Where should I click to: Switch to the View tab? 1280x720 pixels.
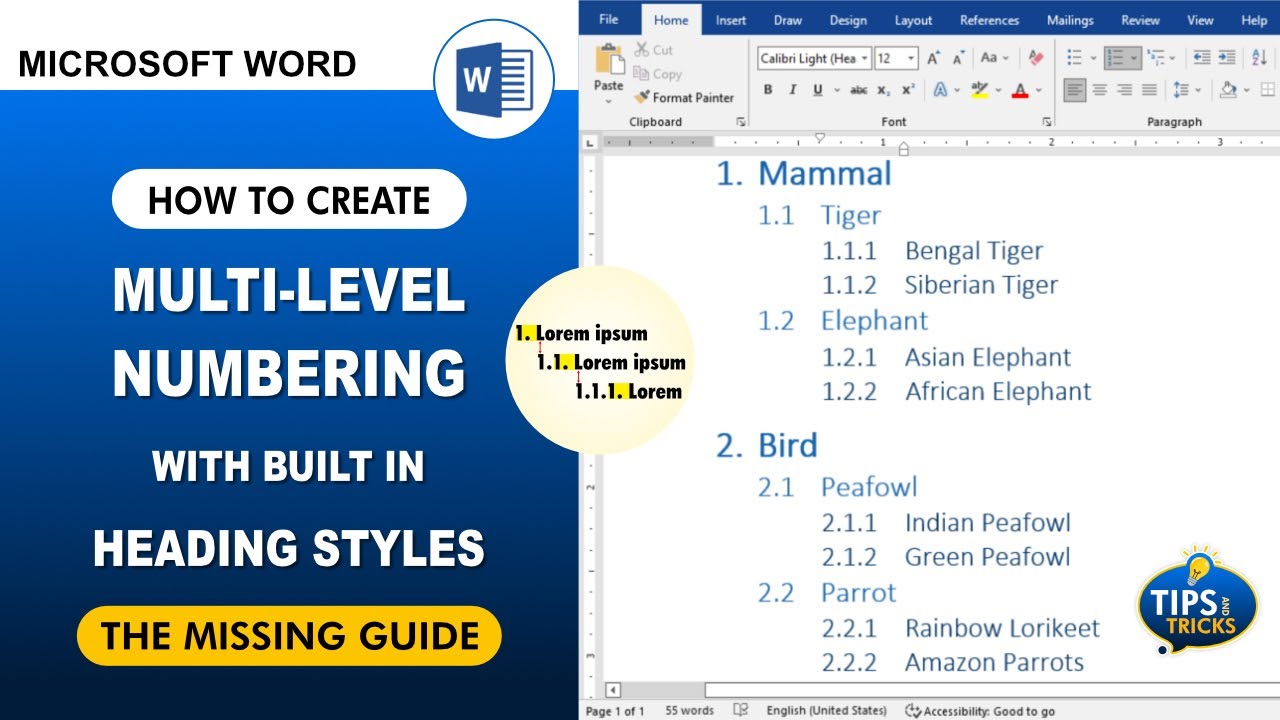coord(1200,20)
